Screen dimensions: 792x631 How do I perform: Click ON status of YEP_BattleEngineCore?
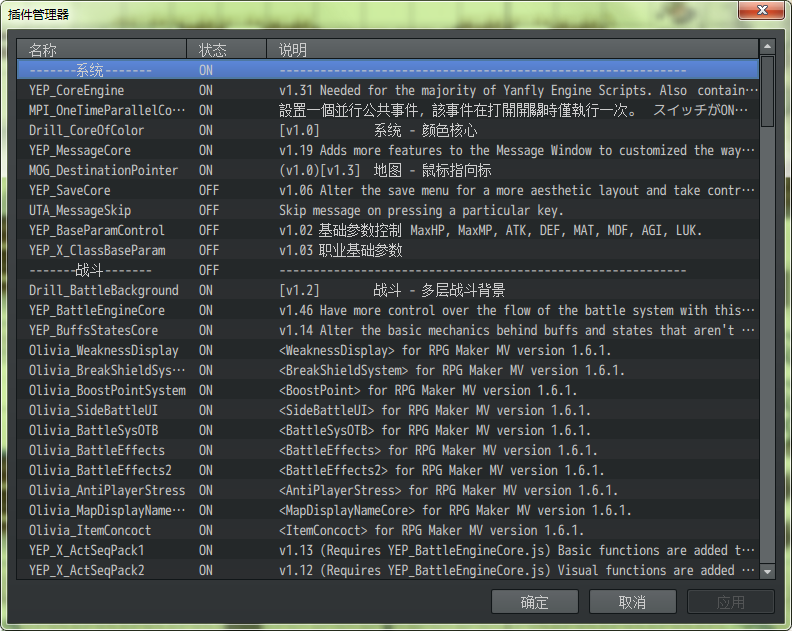206,310
